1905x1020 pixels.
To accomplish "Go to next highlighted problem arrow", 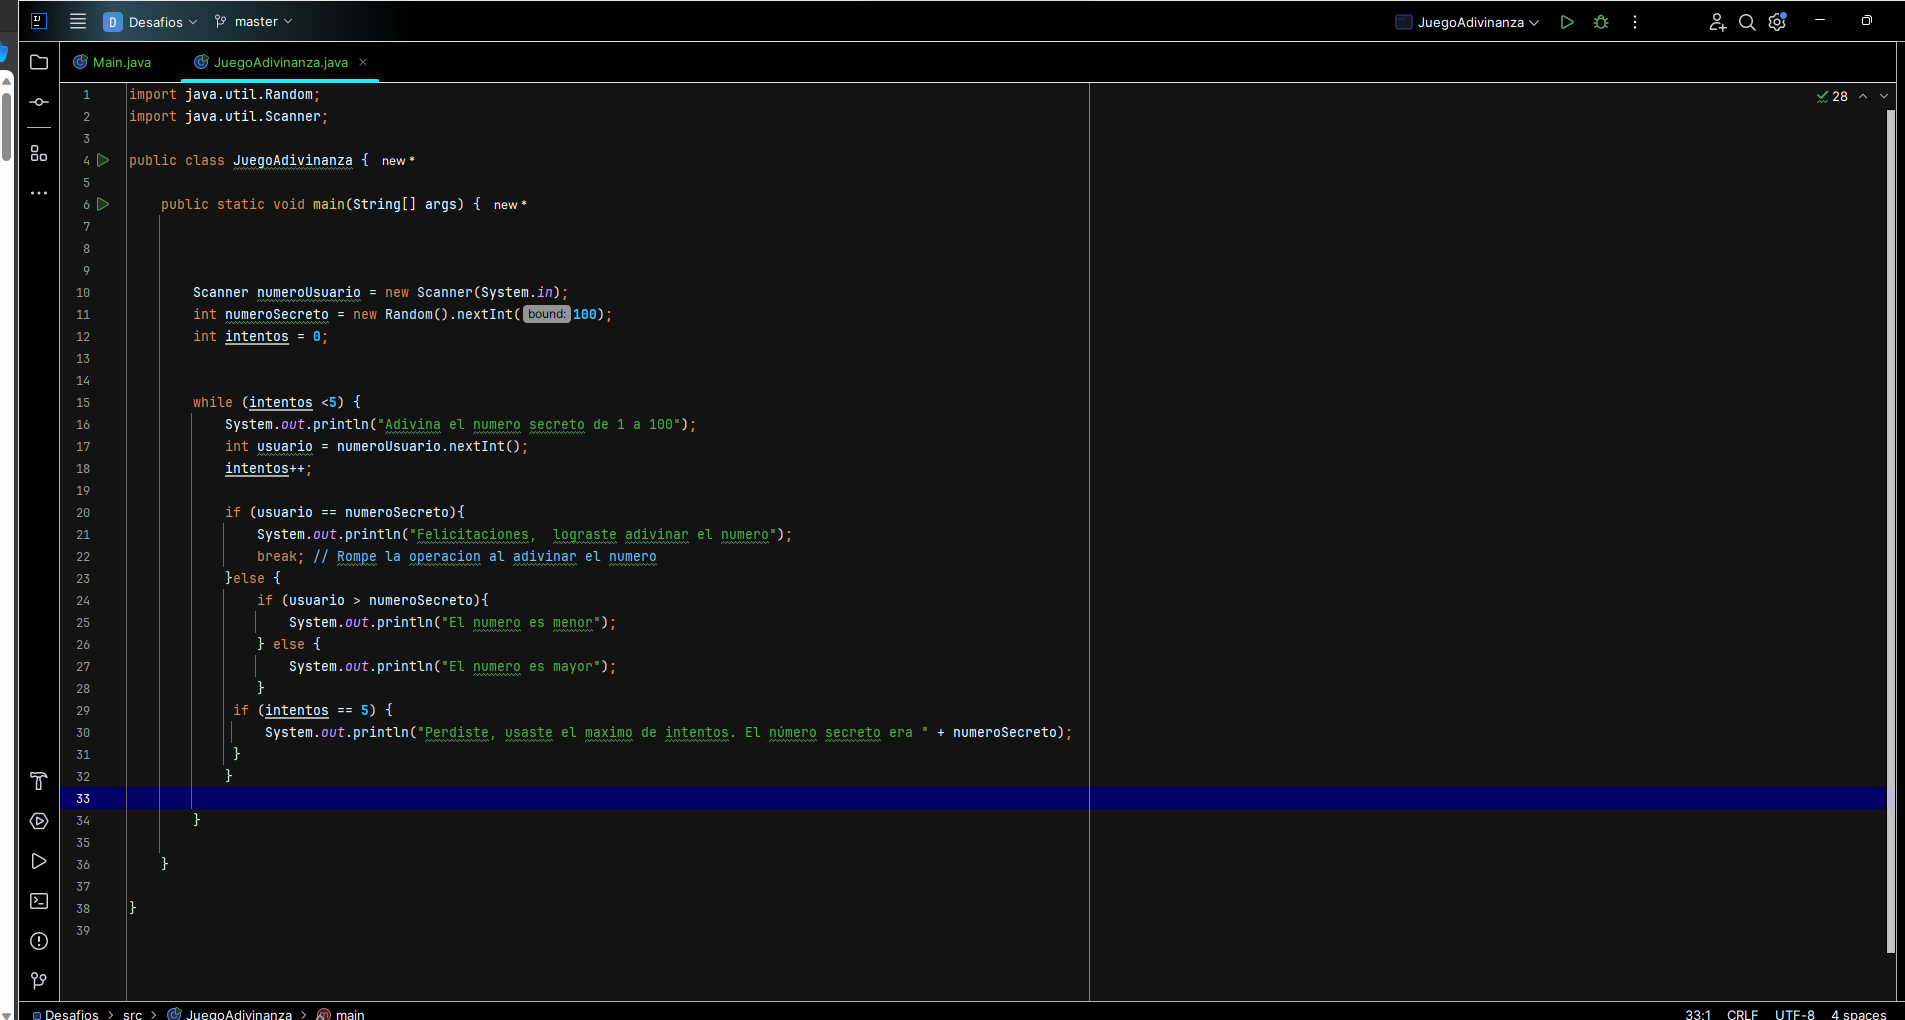I will click(x=1884, y=96).
